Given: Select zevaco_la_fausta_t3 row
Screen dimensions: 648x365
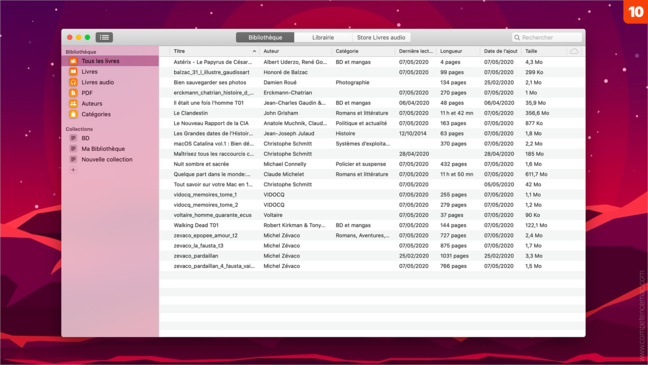Looking at the screenshot, I should [x=372, y=246].
